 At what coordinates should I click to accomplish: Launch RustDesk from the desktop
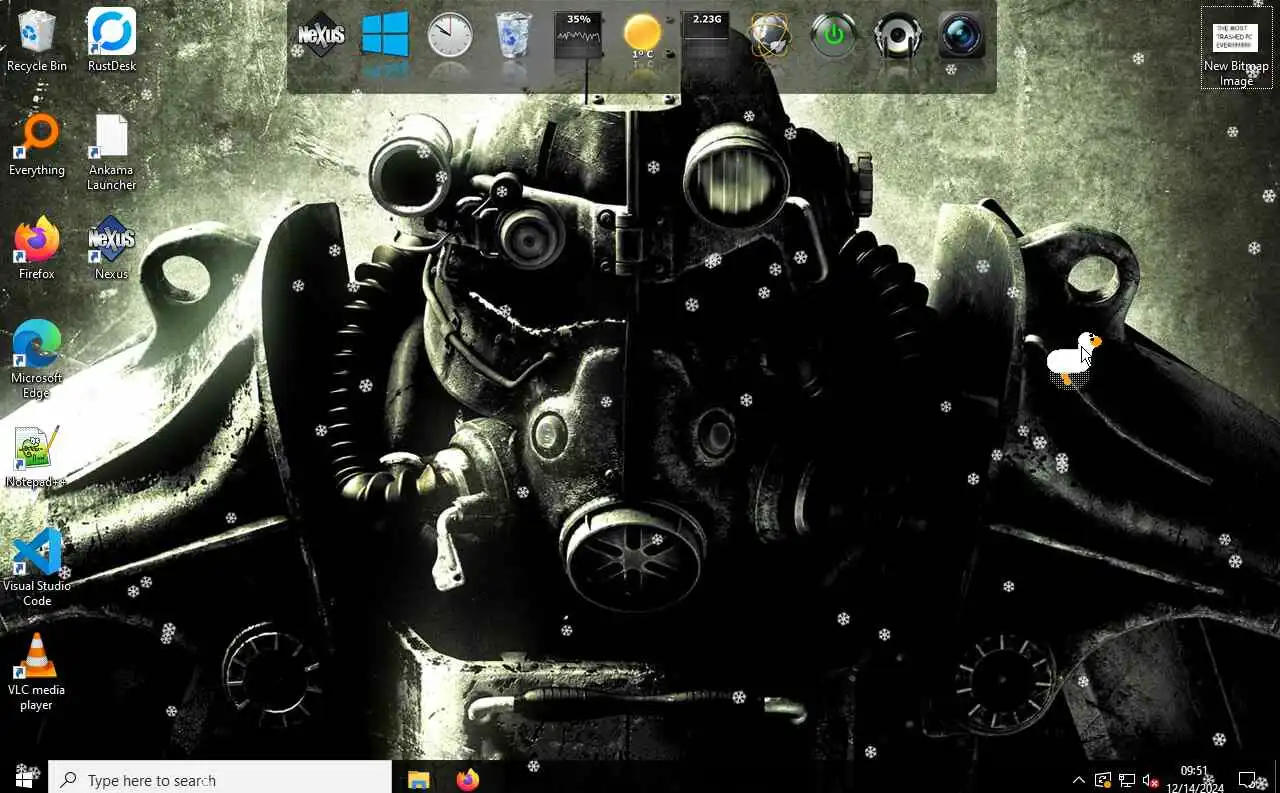pyautogui.click(x=111, y=41)
